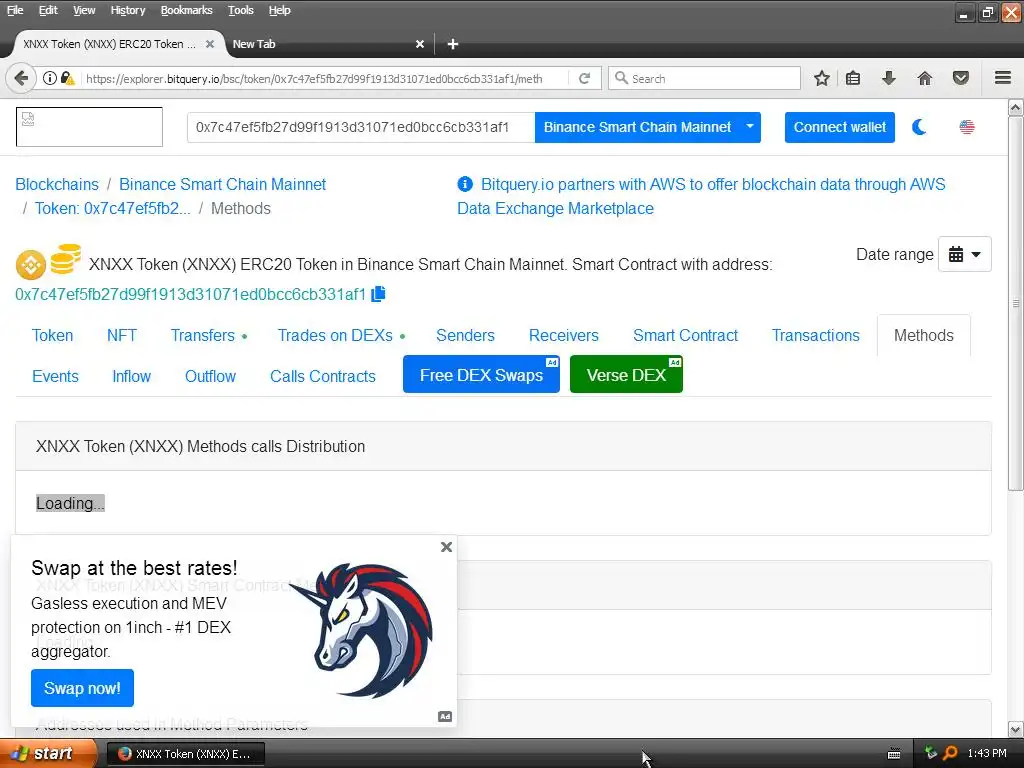
Task: Open the Help menu
Action: pyautogui.click(x=279, y=10)
